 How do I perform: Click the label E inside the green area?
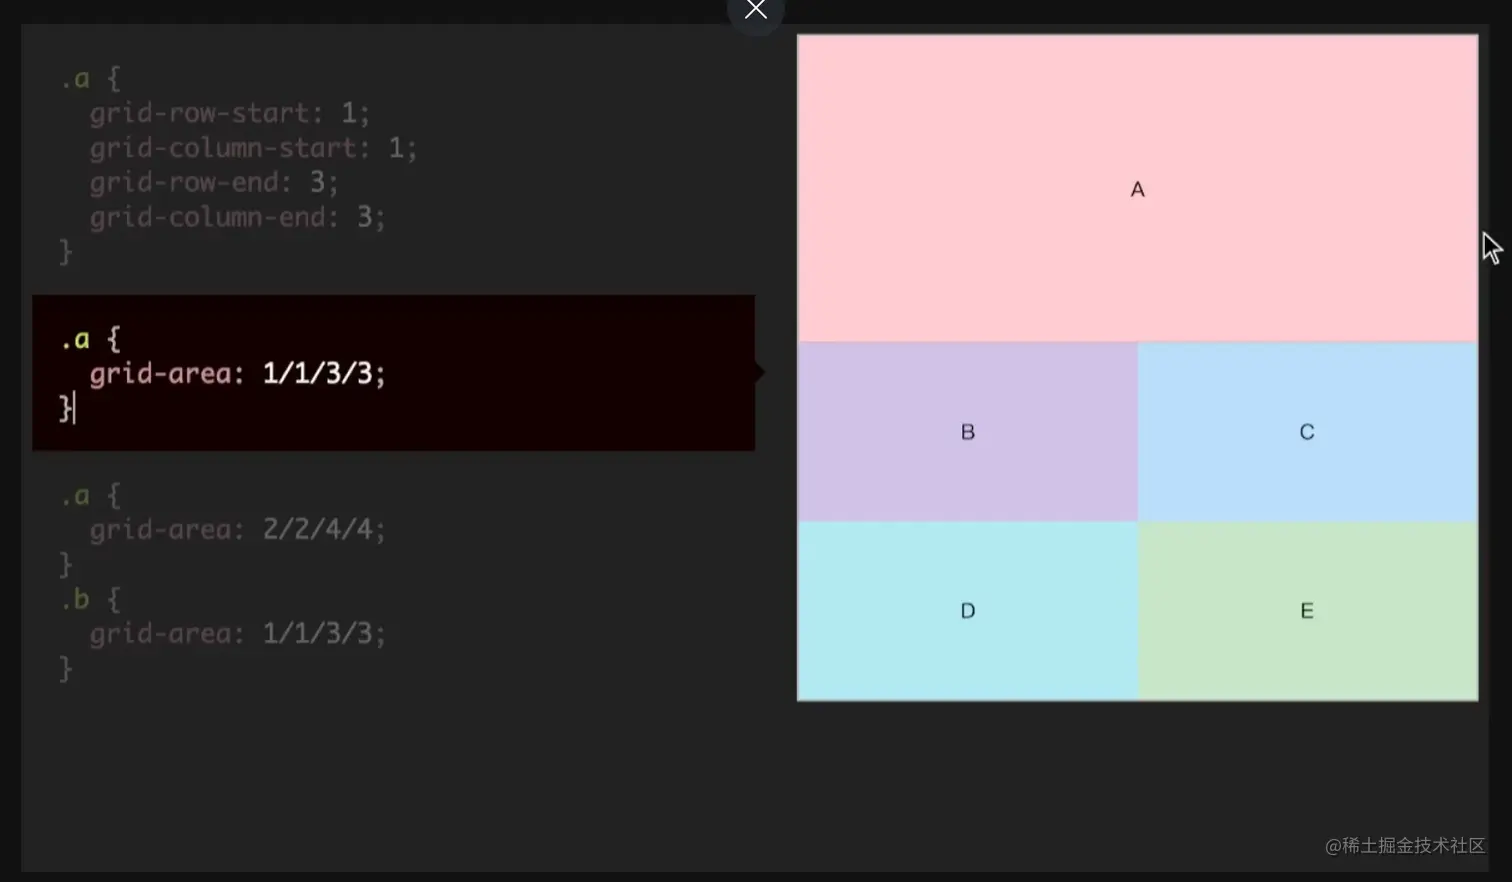[x=1305, y=610]
